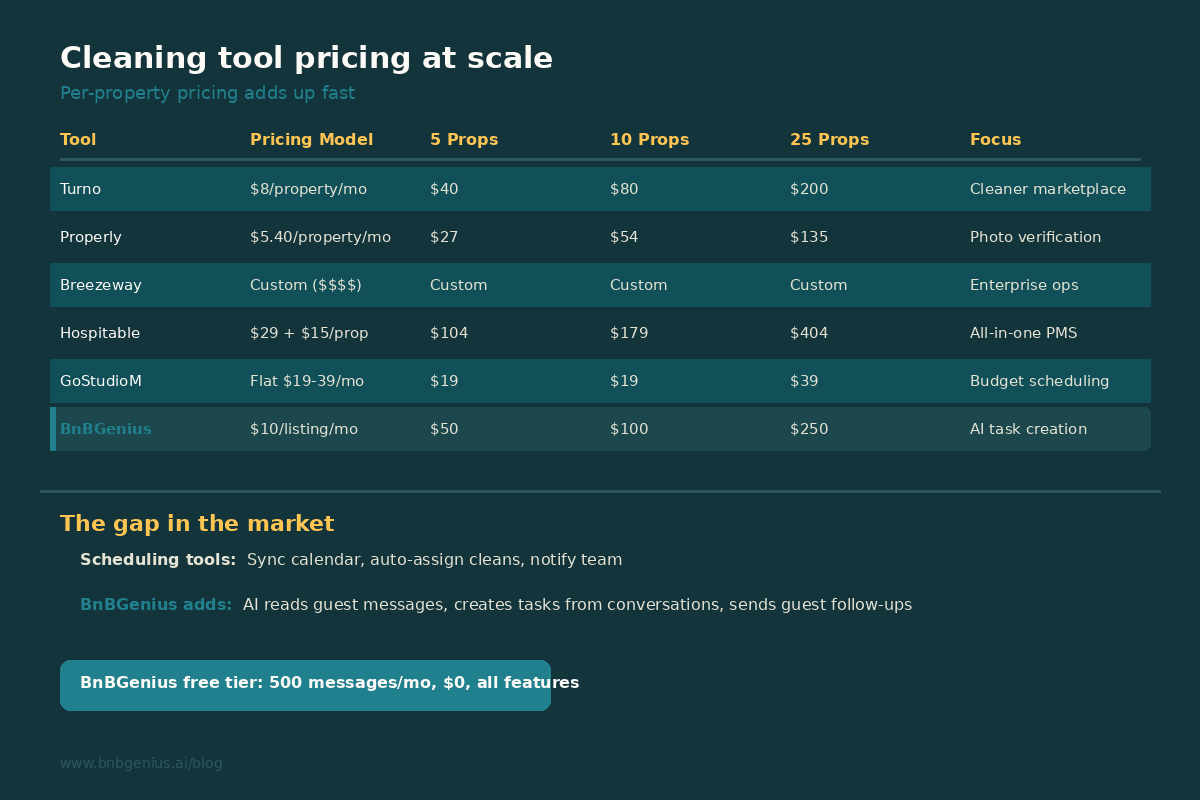Click BnBGenius's $50 price cell

[444, 429]
